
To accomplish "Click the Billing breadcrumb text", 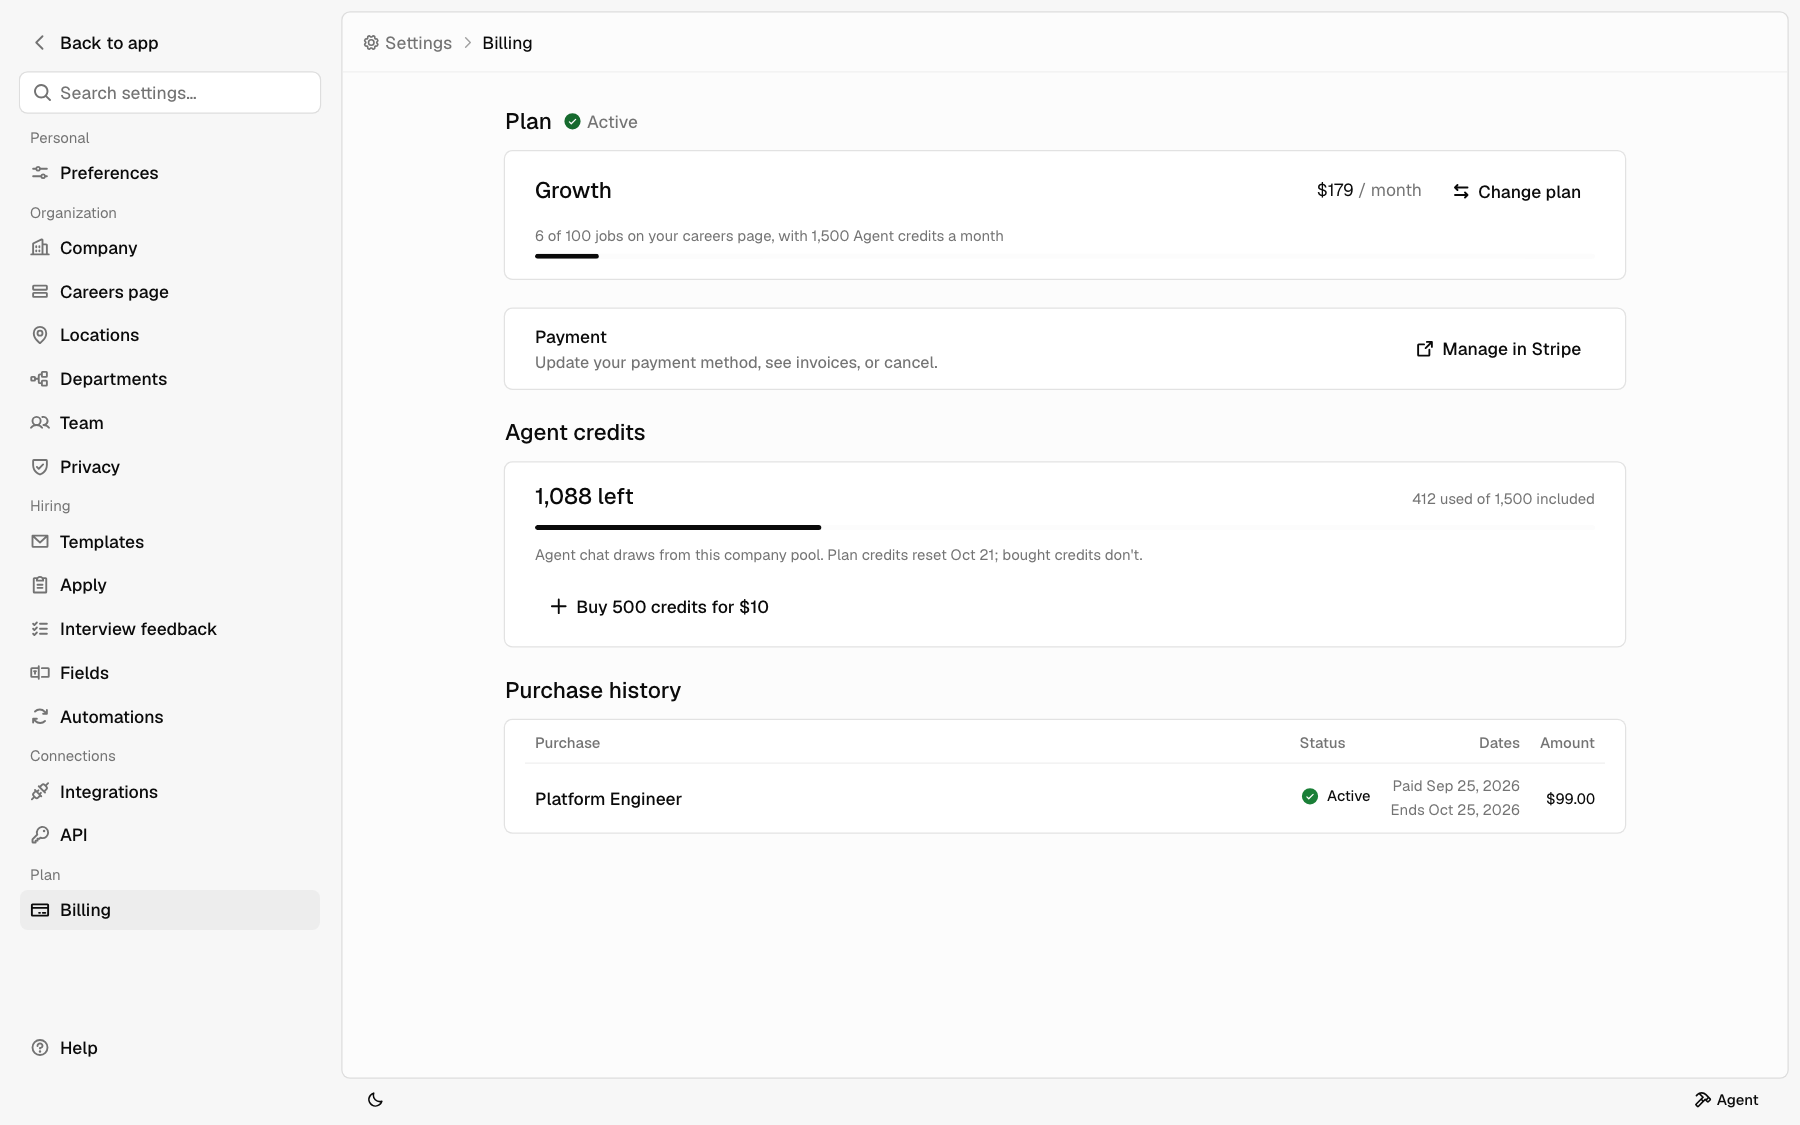I will (x=507, y=43).
